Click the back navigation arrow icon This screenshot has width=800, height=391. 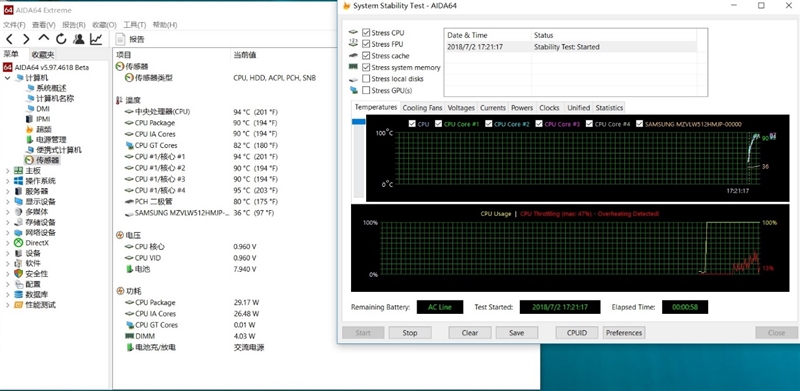pyautogui.click(x=10, y=39)
